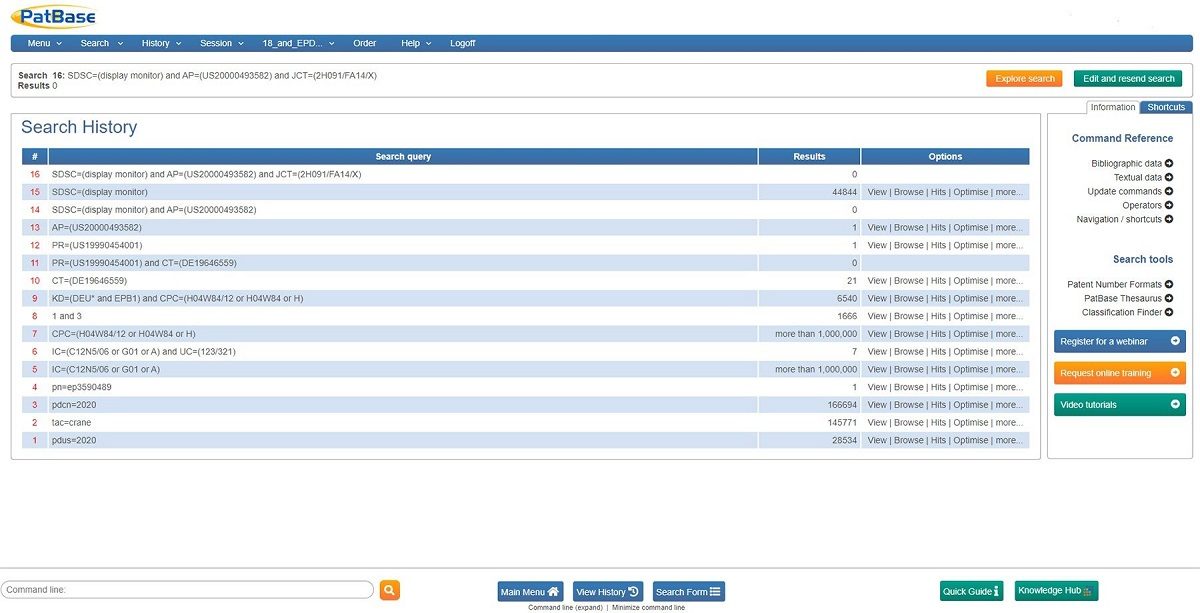Viewport: 1200px width, 613px height.
Task: Click the PatBase logo
Action: [55, 16]
